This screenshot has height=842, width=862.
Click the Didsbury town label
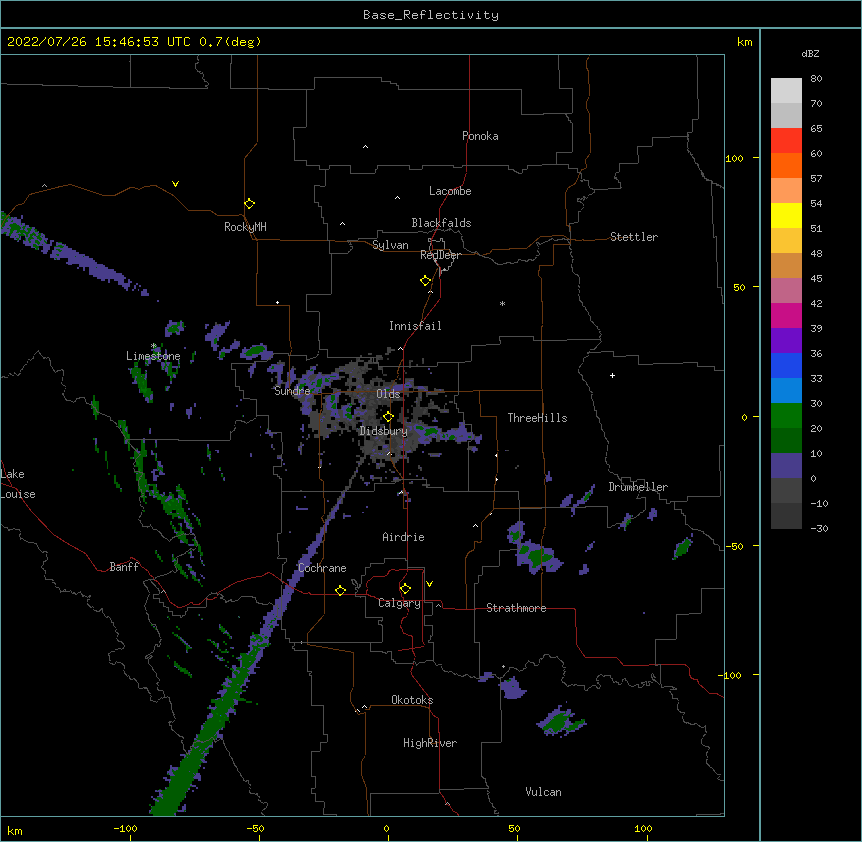[x=383, y=431]
